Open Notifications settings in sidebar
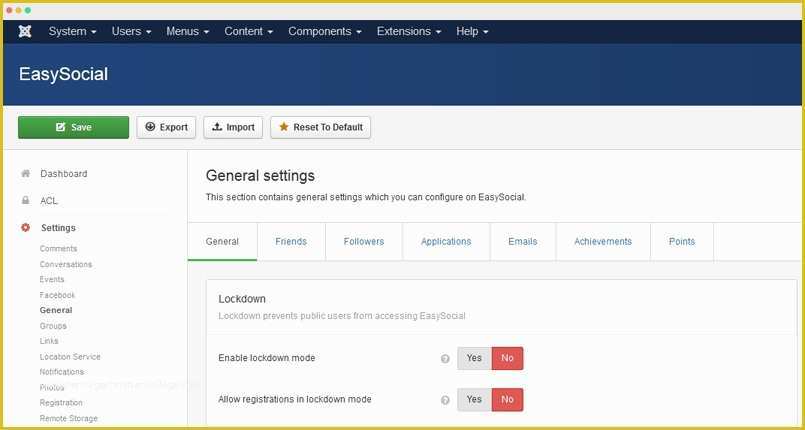 (62, 372)
